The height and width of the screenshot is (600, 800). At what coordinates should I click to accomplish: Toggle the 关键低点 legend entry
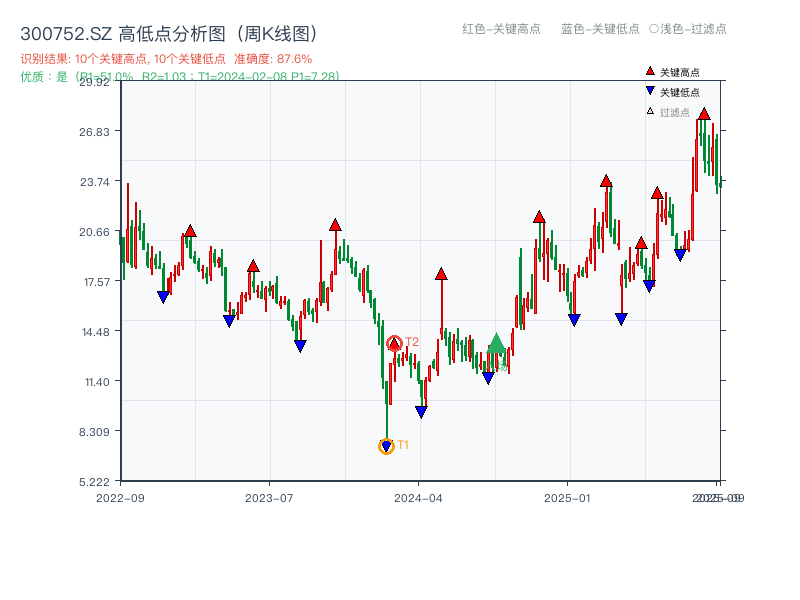673,92
